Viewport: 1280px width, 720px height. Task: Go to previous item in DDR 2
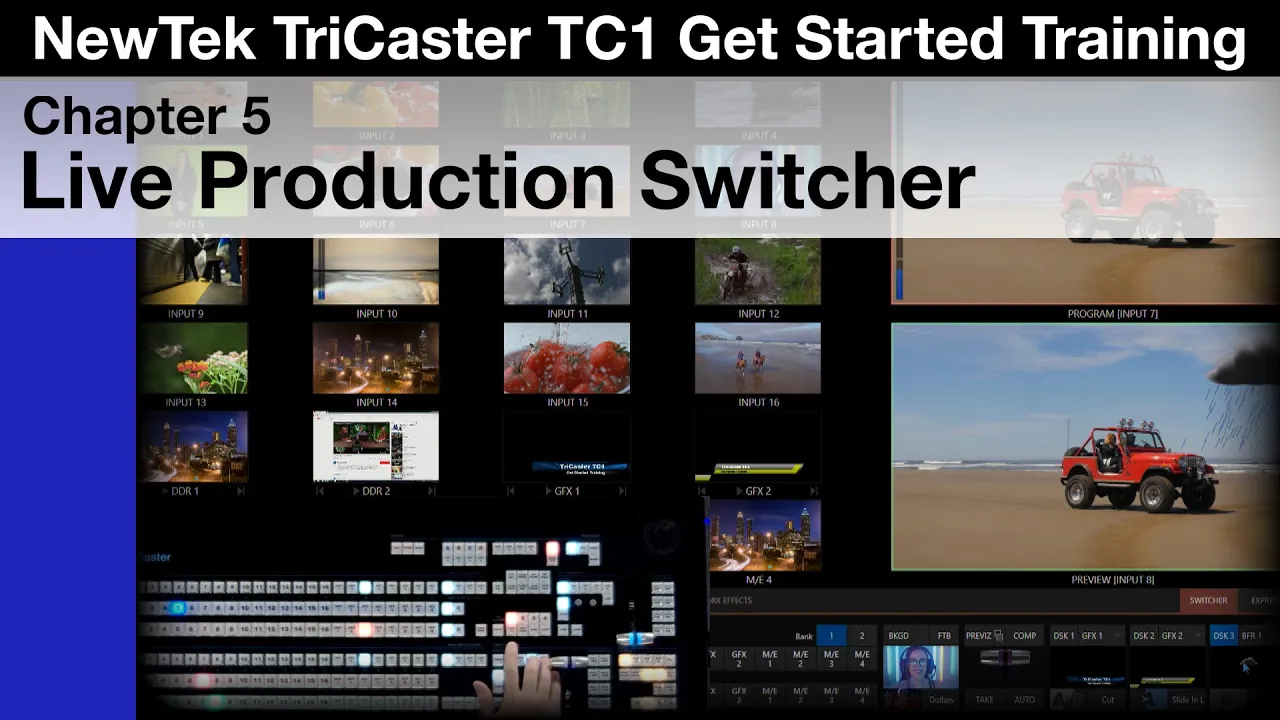tap(320, 491)
